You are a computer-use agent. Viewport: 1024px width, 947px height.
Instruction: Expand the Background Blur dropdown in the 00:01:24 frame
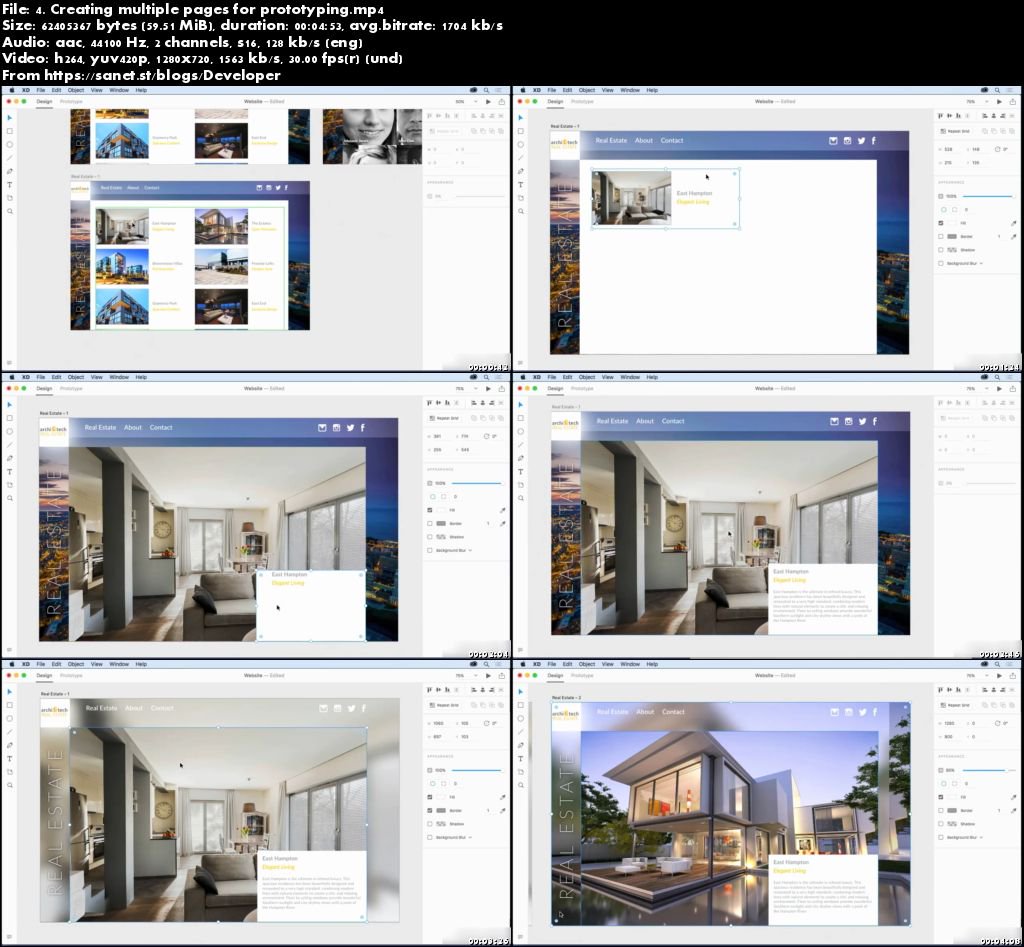click(982, 263)
